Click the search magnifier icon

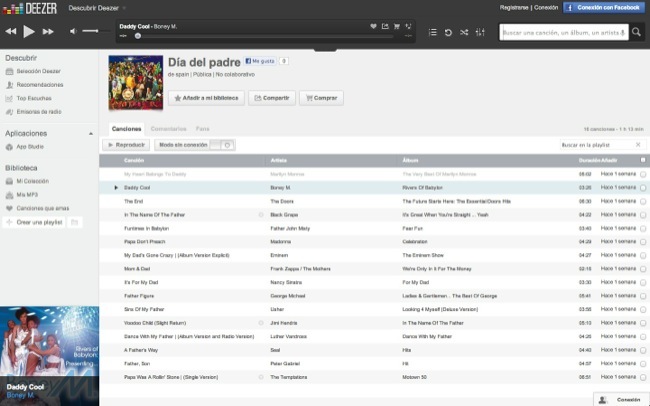(636, 32)
